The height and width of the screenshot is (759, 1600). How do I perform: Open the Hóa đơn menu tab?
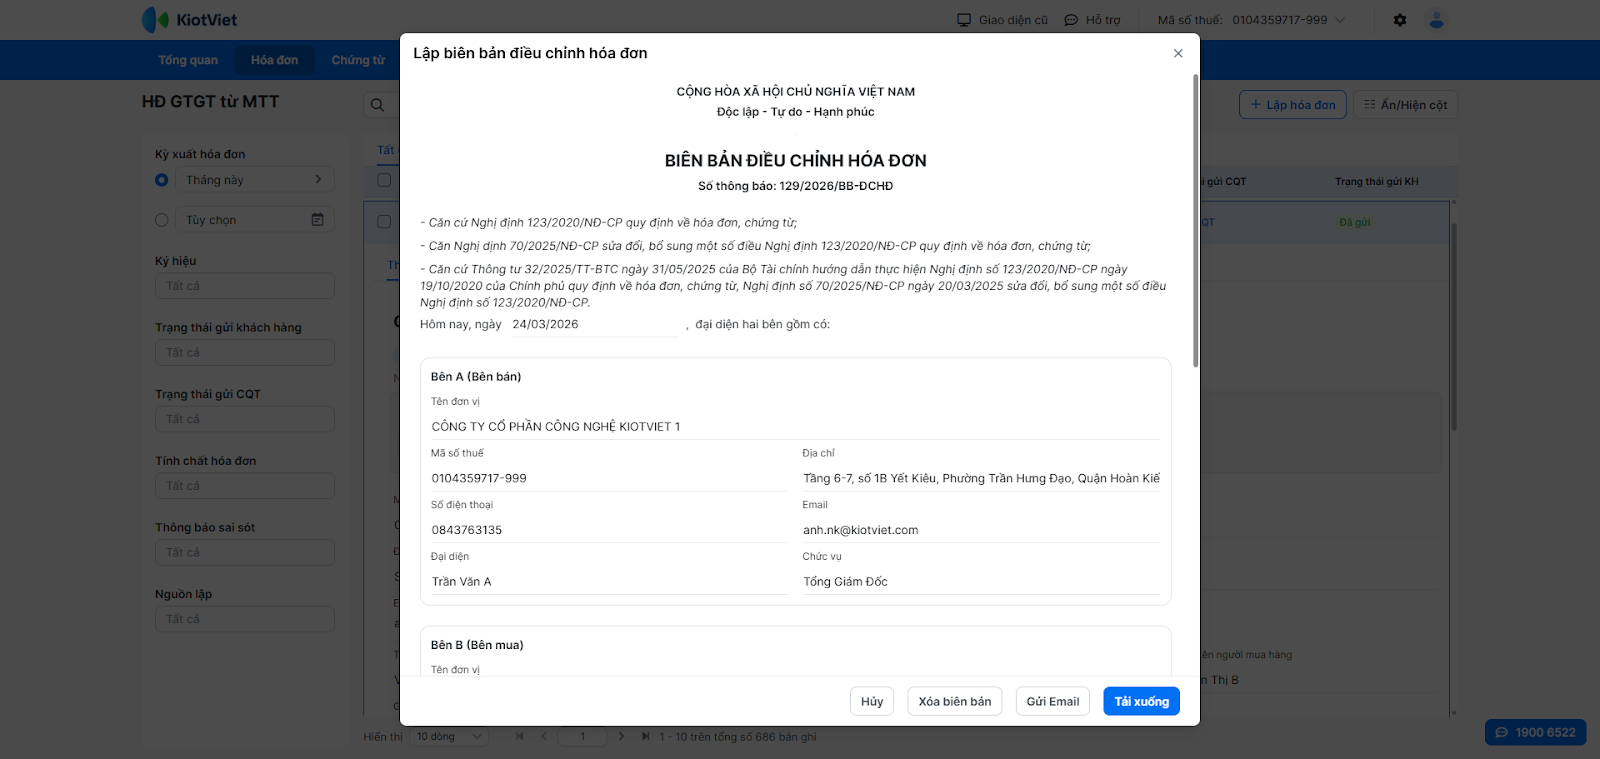tap(274, 60)
